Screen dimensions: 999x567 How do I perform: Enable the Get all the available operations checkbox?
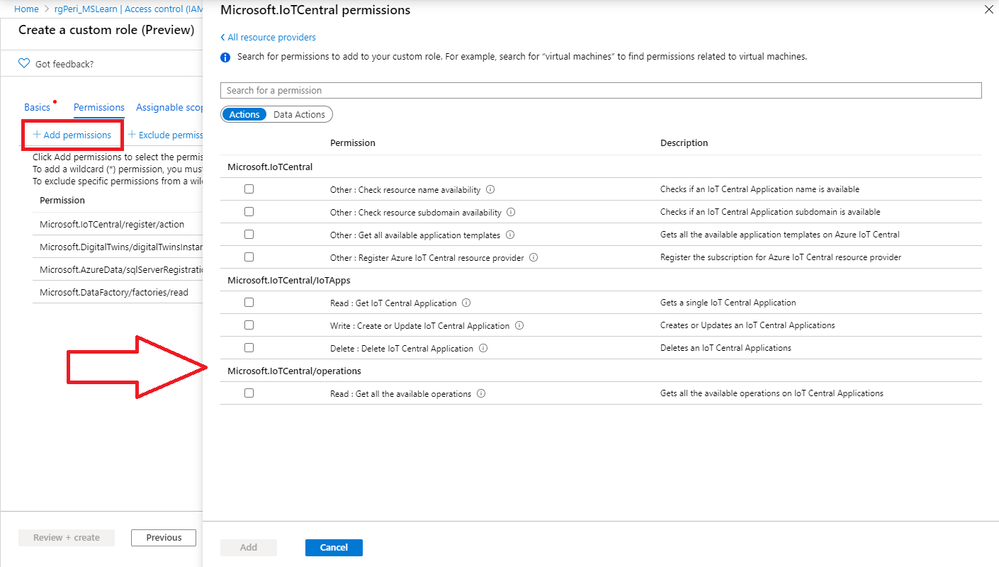pos(249,394)
